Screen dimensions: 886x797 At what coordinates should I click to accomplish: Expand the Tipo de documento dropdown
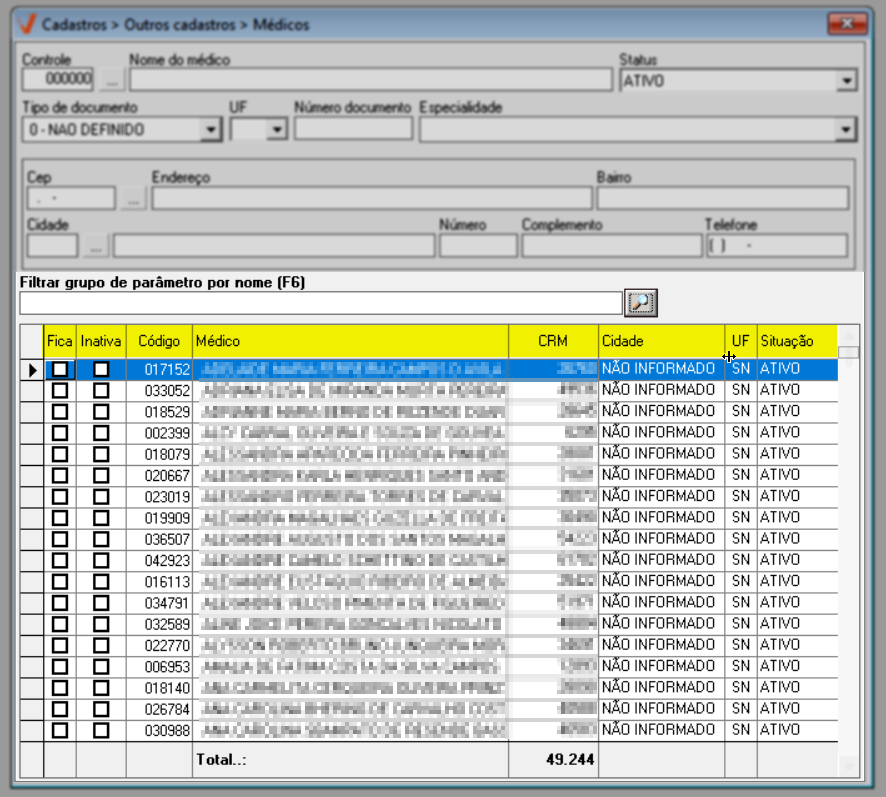click(210, 129)
